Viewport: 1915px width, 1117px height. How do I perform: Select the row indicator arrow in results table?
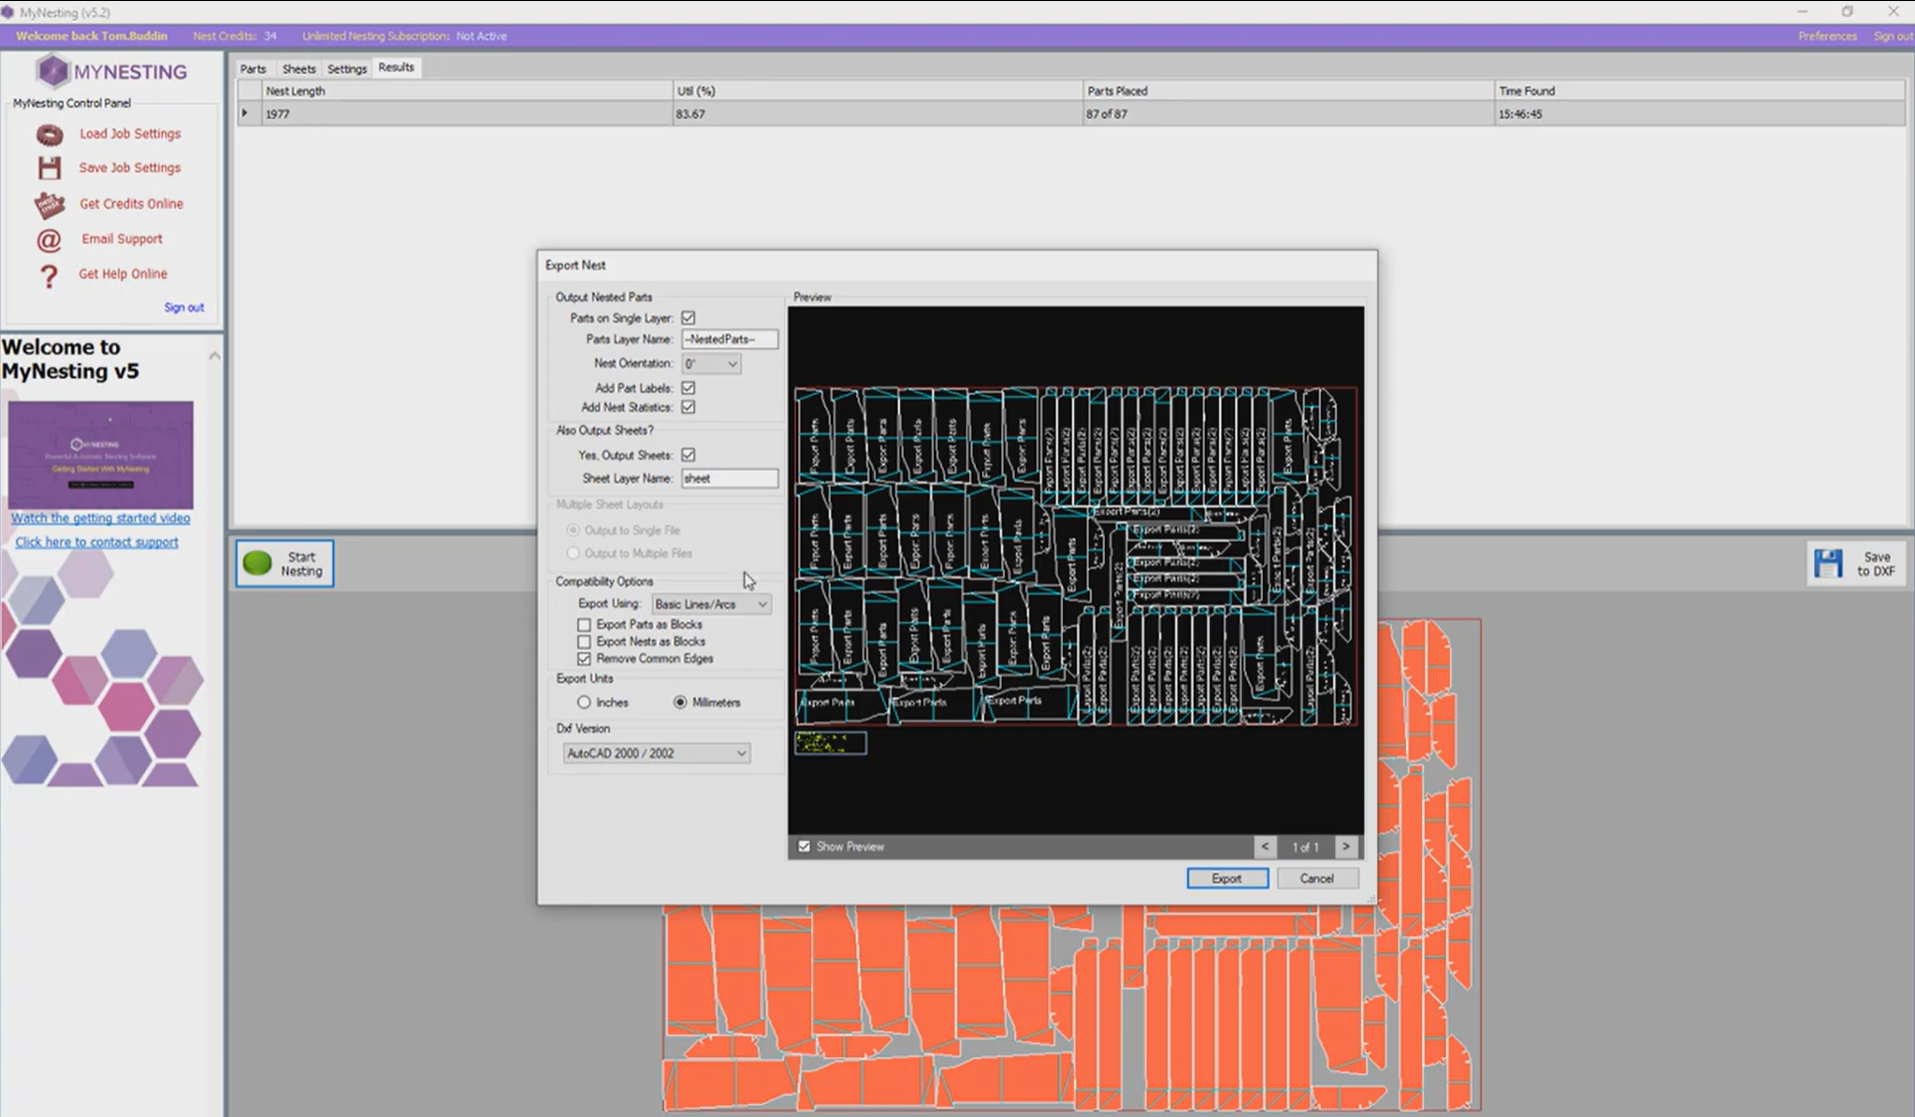click(x=245, y=114)
